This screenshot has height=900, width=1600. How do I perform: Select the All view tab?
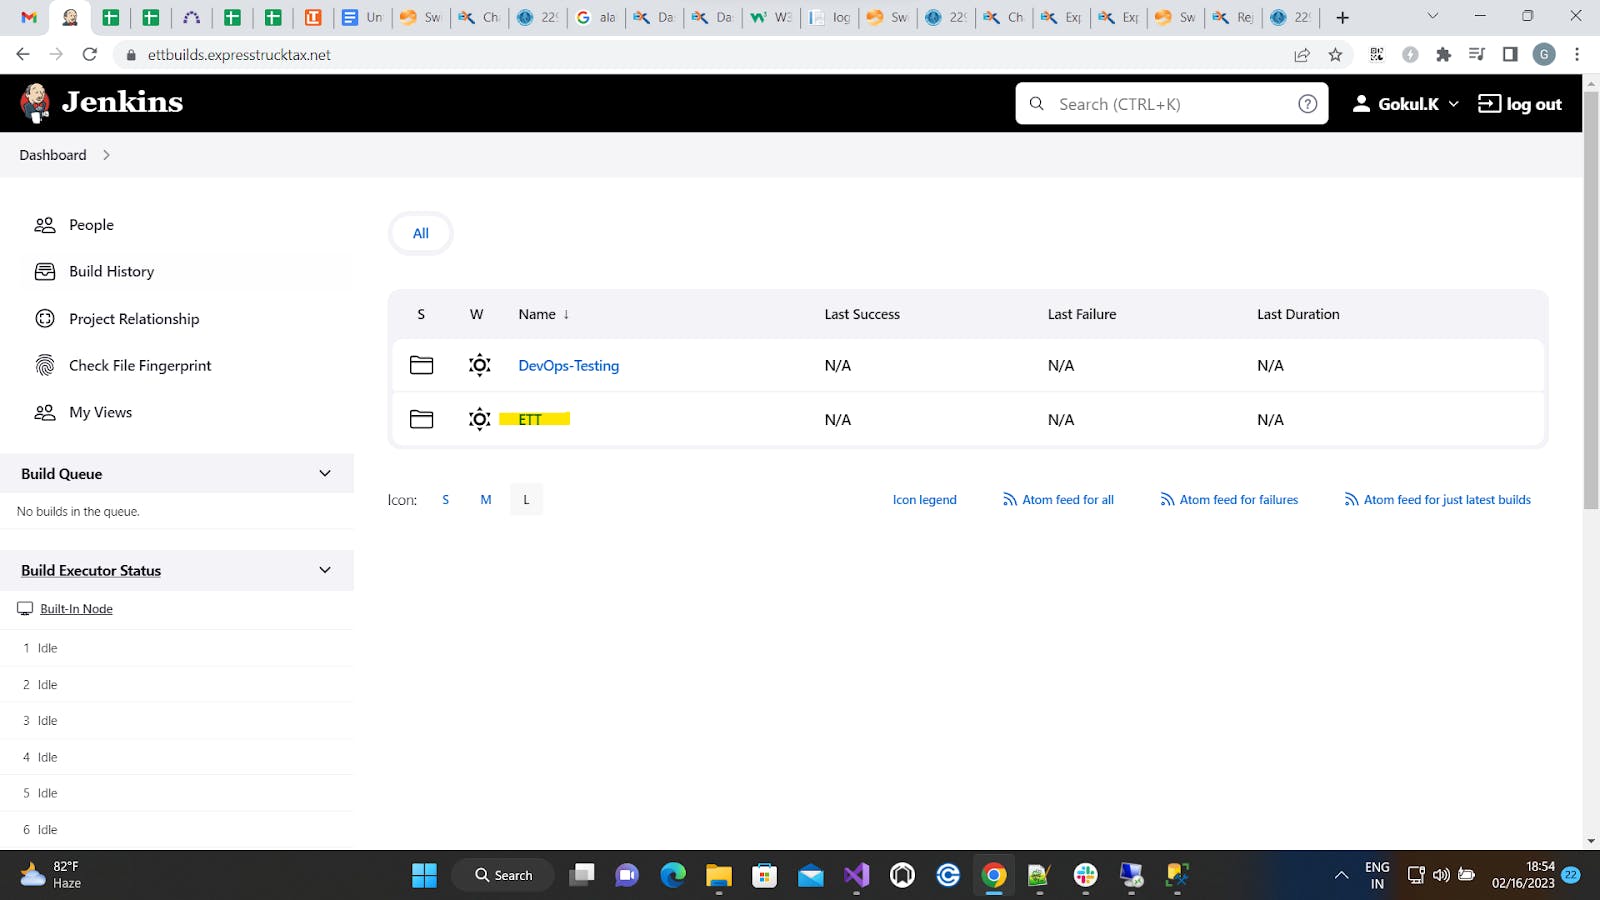coord(421,233)
